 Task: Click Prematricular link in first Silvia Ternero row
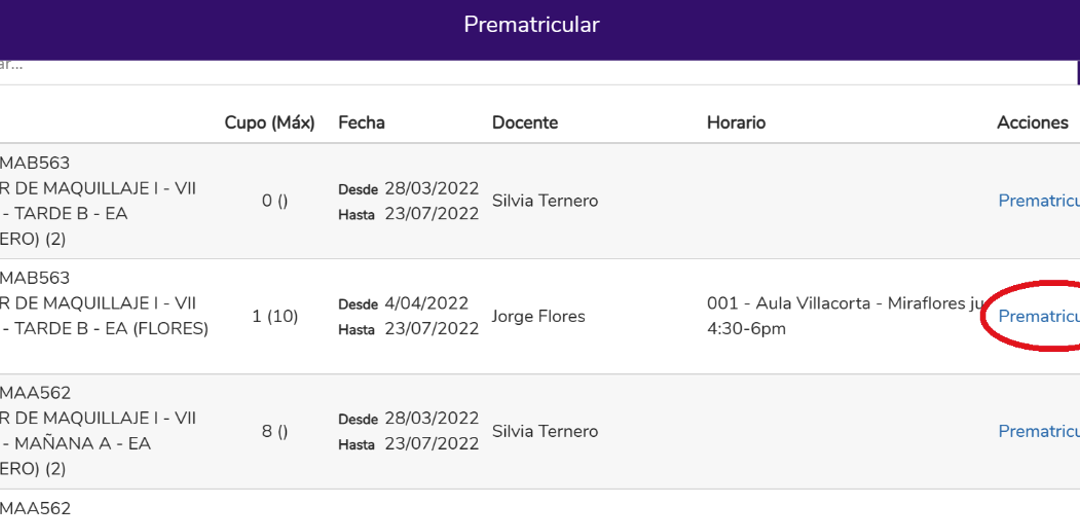point(1039,201)
